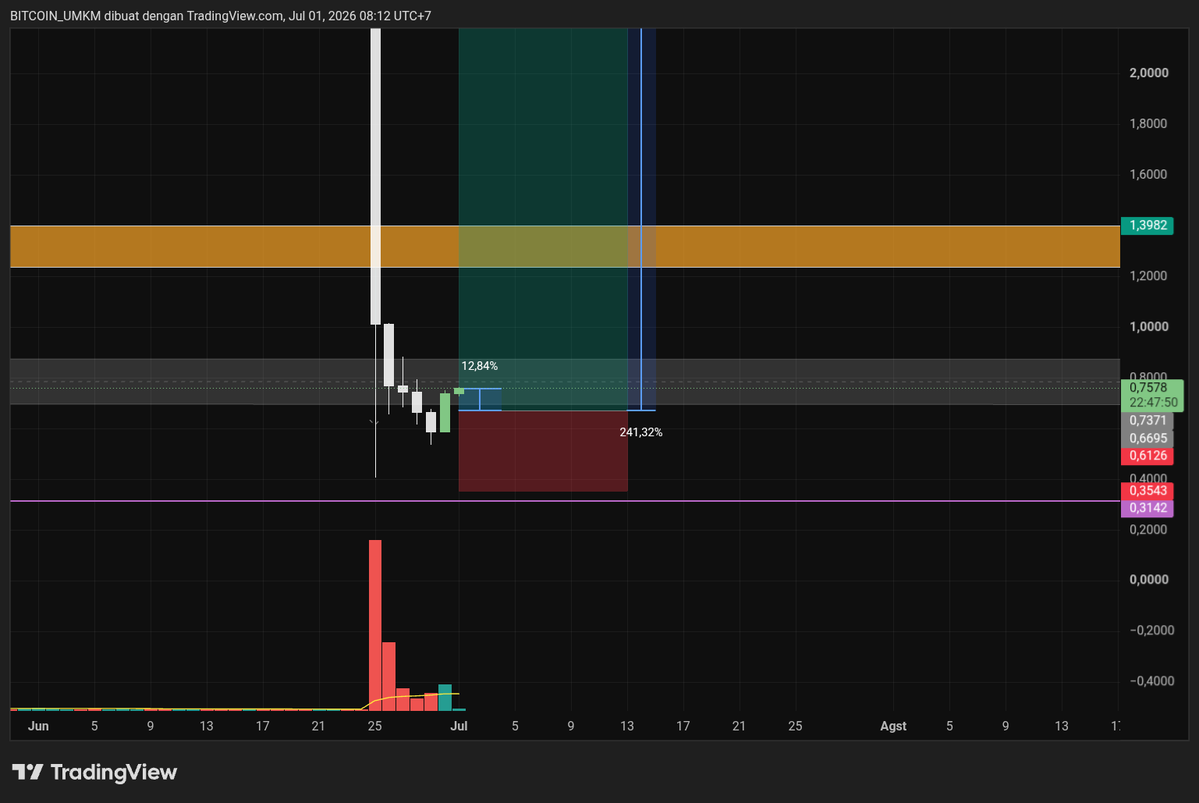Select the 1,8000 price scale label
Viewport: 1199px width, 803px height.
[x=1149, y=123]
